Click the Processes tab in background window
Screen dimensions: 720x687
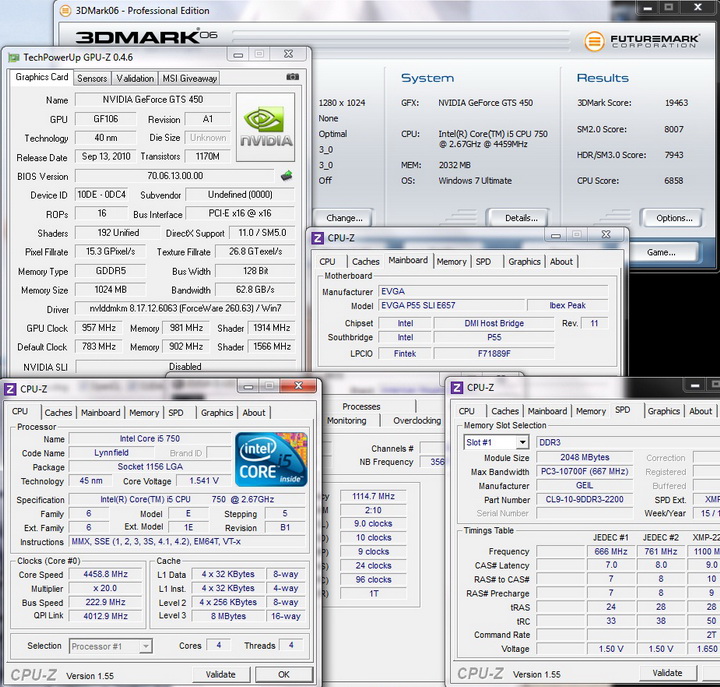[361, 406]
